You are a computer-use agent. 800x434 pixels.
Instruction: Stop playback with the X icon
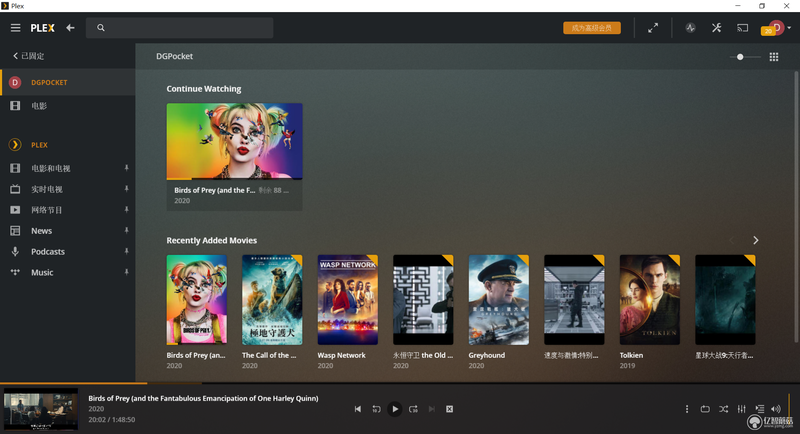449,409
